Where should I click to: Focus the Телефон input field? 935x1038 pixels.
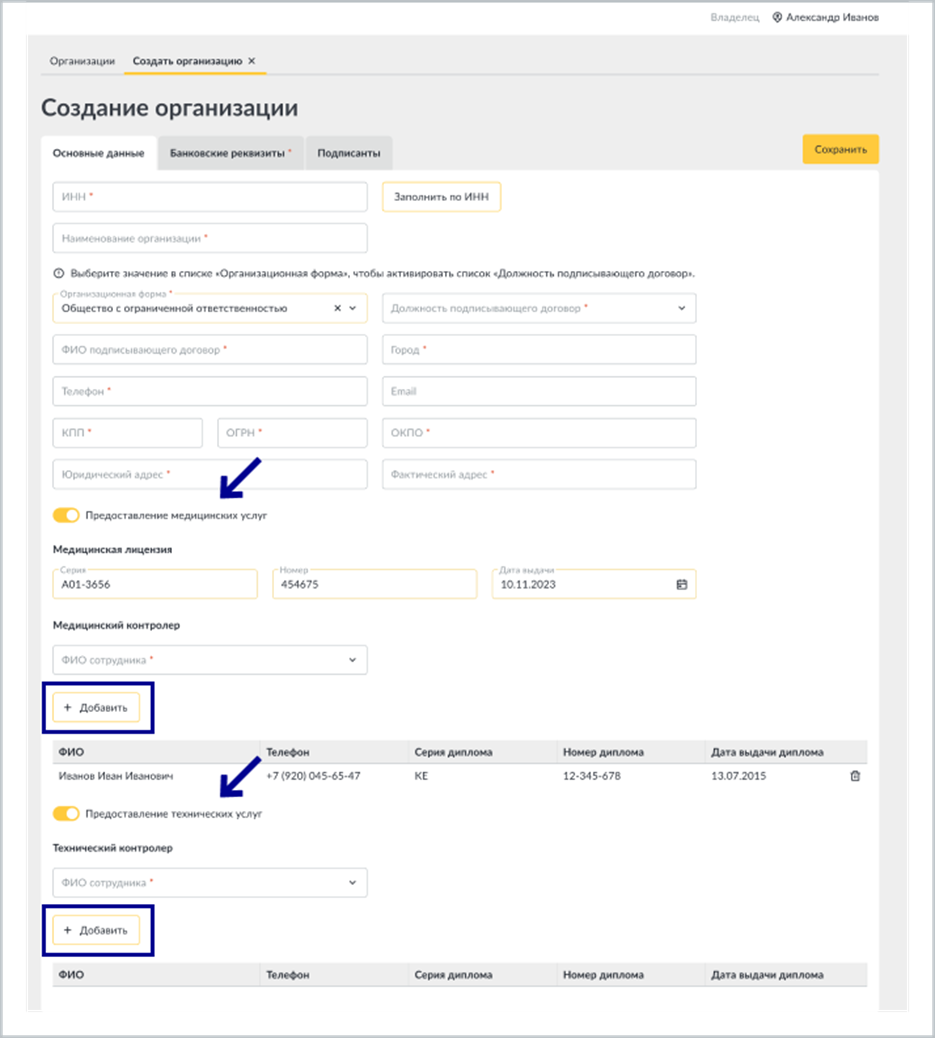(x=210, y=391)
